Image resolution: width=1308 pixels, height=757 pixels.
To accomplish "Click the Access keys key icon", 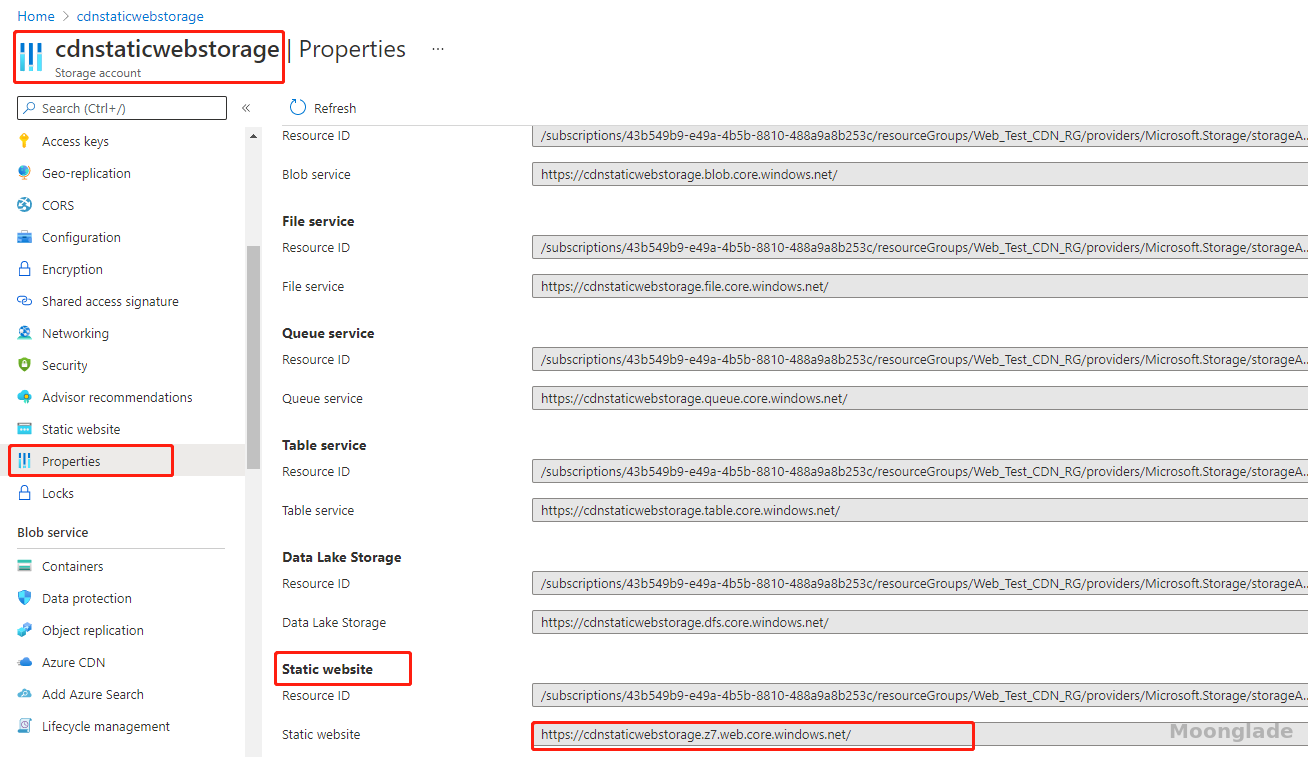I will (25, 141).
